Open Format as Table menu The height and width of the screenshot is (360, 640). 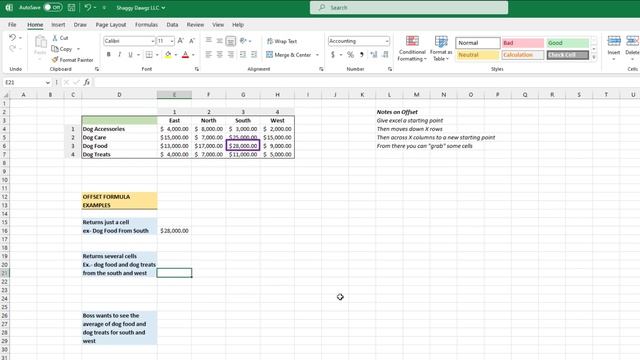(441, 48)
